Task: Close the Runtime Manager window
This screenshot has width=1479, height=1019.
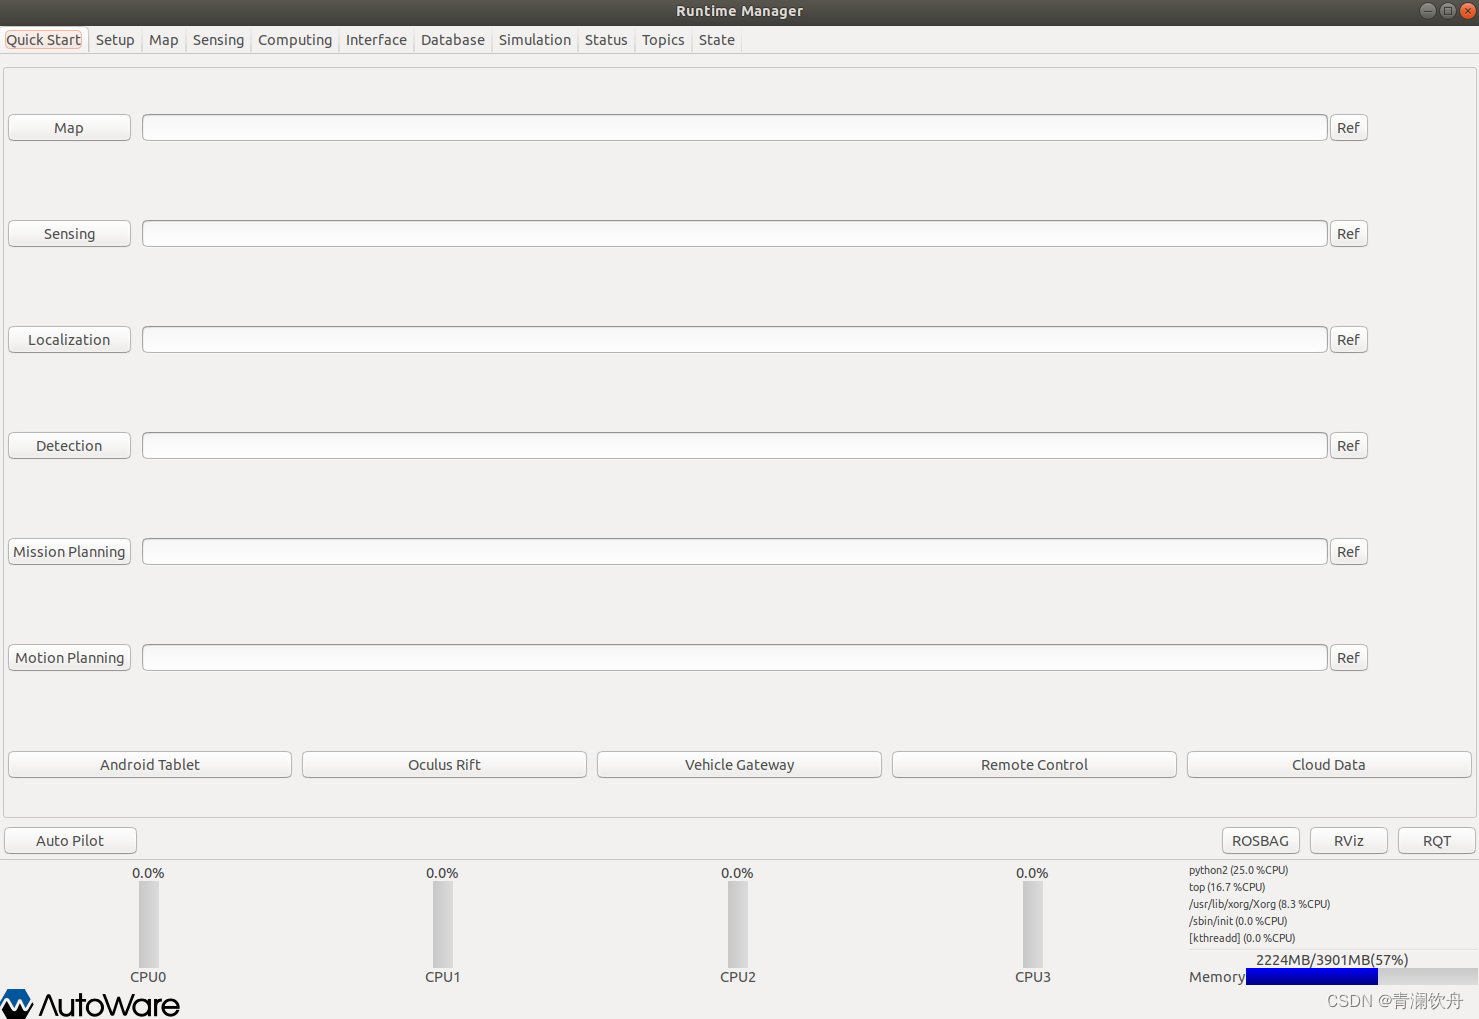Action: (1467, 11)
